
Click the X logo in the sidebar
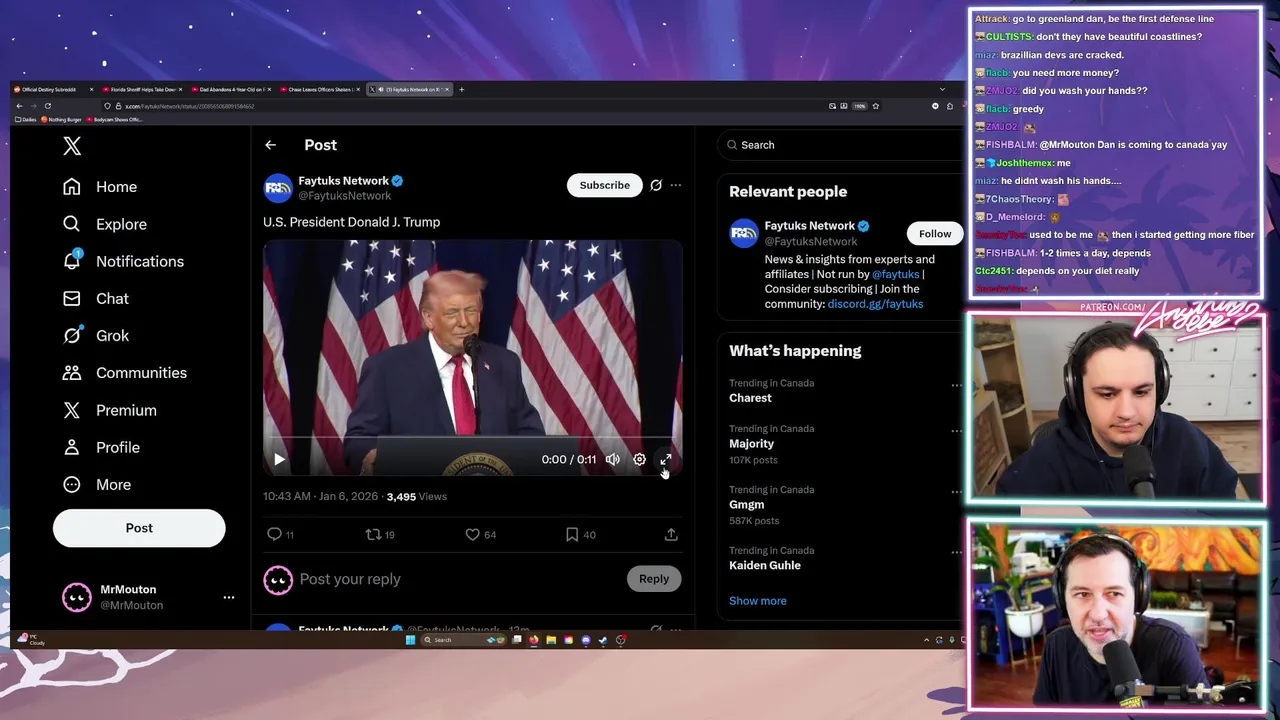[72, 146]
